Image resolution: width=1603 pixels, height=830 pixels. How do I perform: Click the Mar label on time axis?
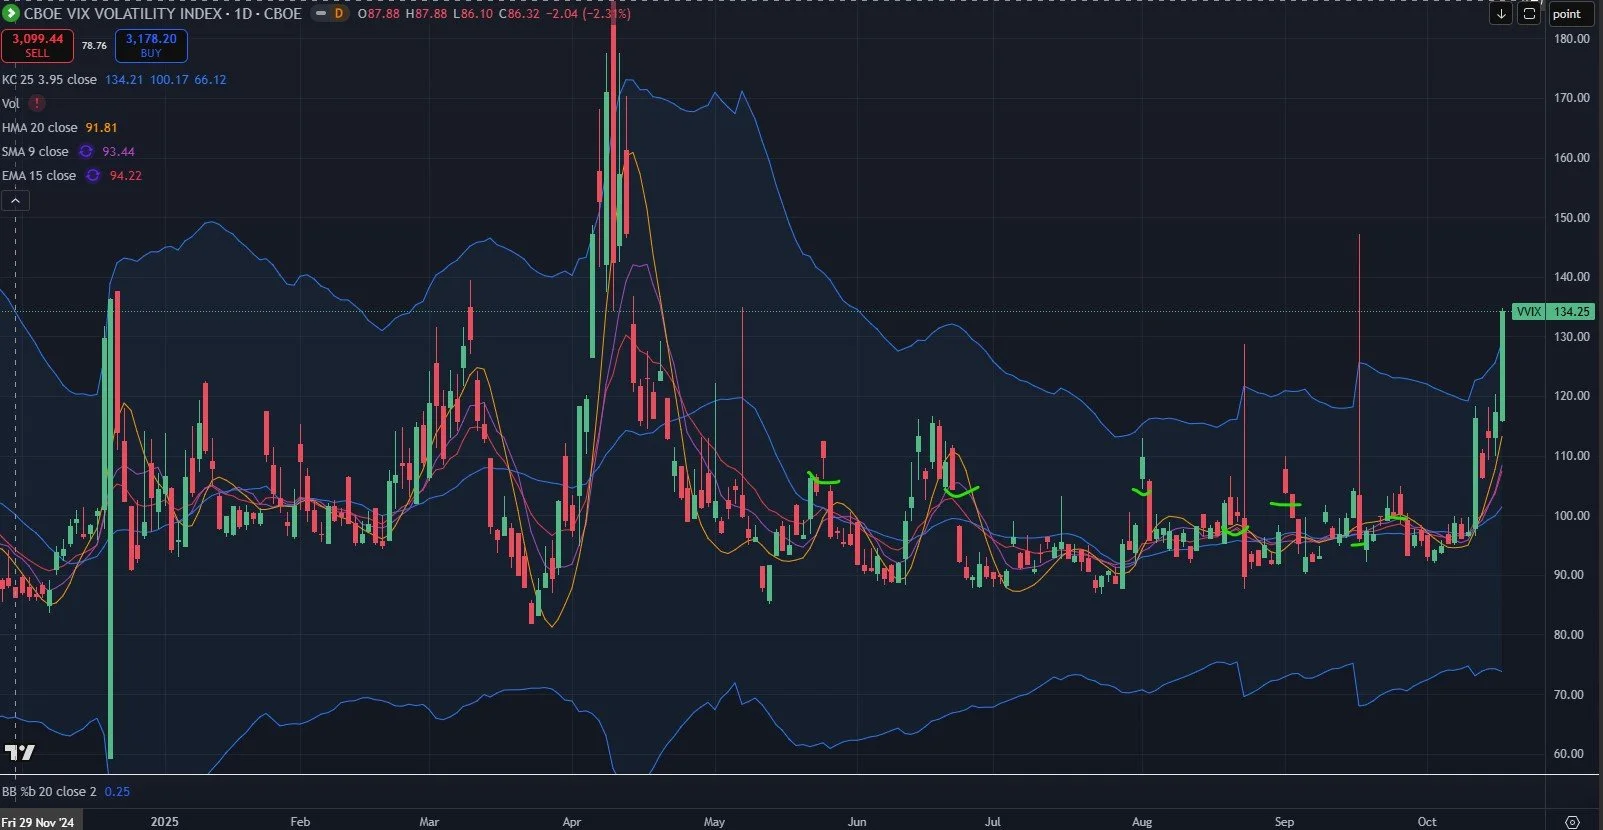click(429, 822)
